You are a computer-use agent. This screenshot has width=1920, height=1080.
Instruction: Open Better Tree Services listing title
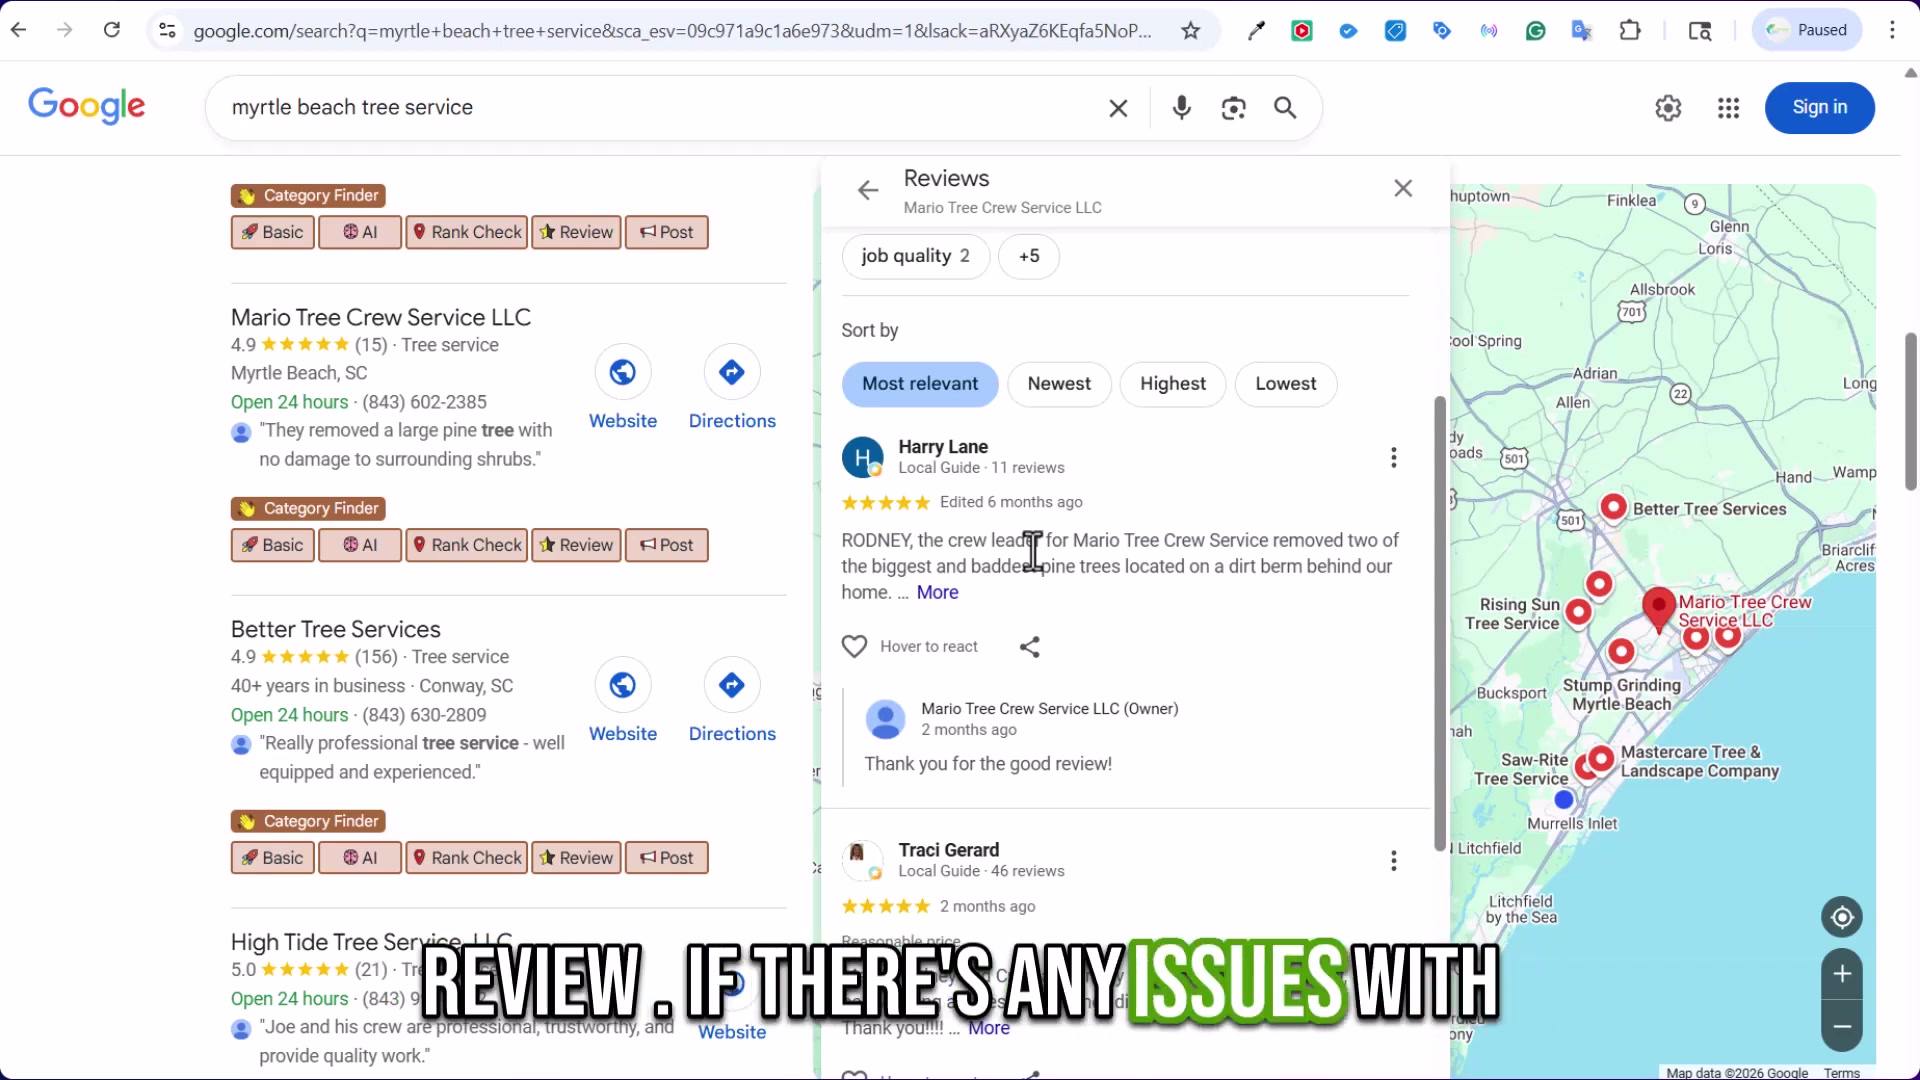click(336, 630)
